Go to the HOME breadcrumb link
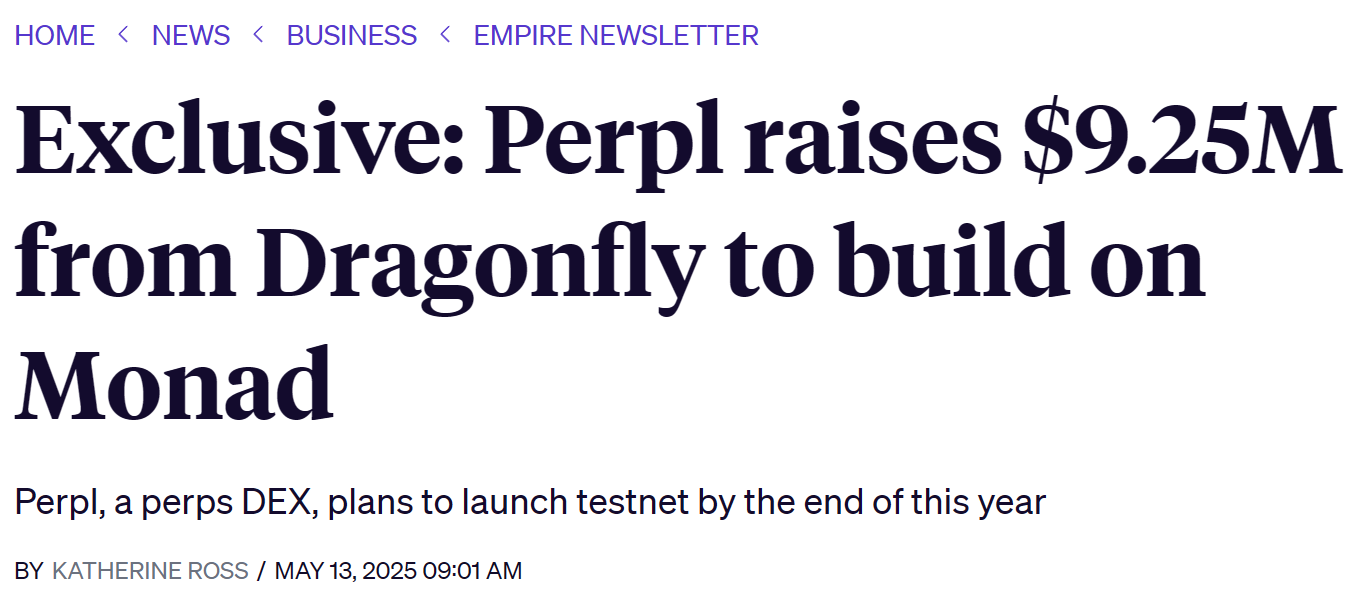 pos(55,35)
